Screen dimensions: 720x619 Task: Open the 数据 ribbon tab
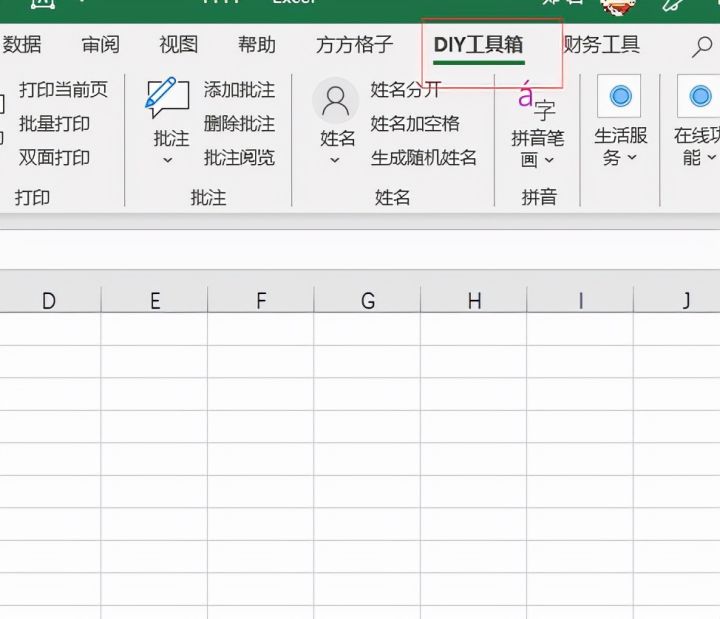(x=22, y=45)
